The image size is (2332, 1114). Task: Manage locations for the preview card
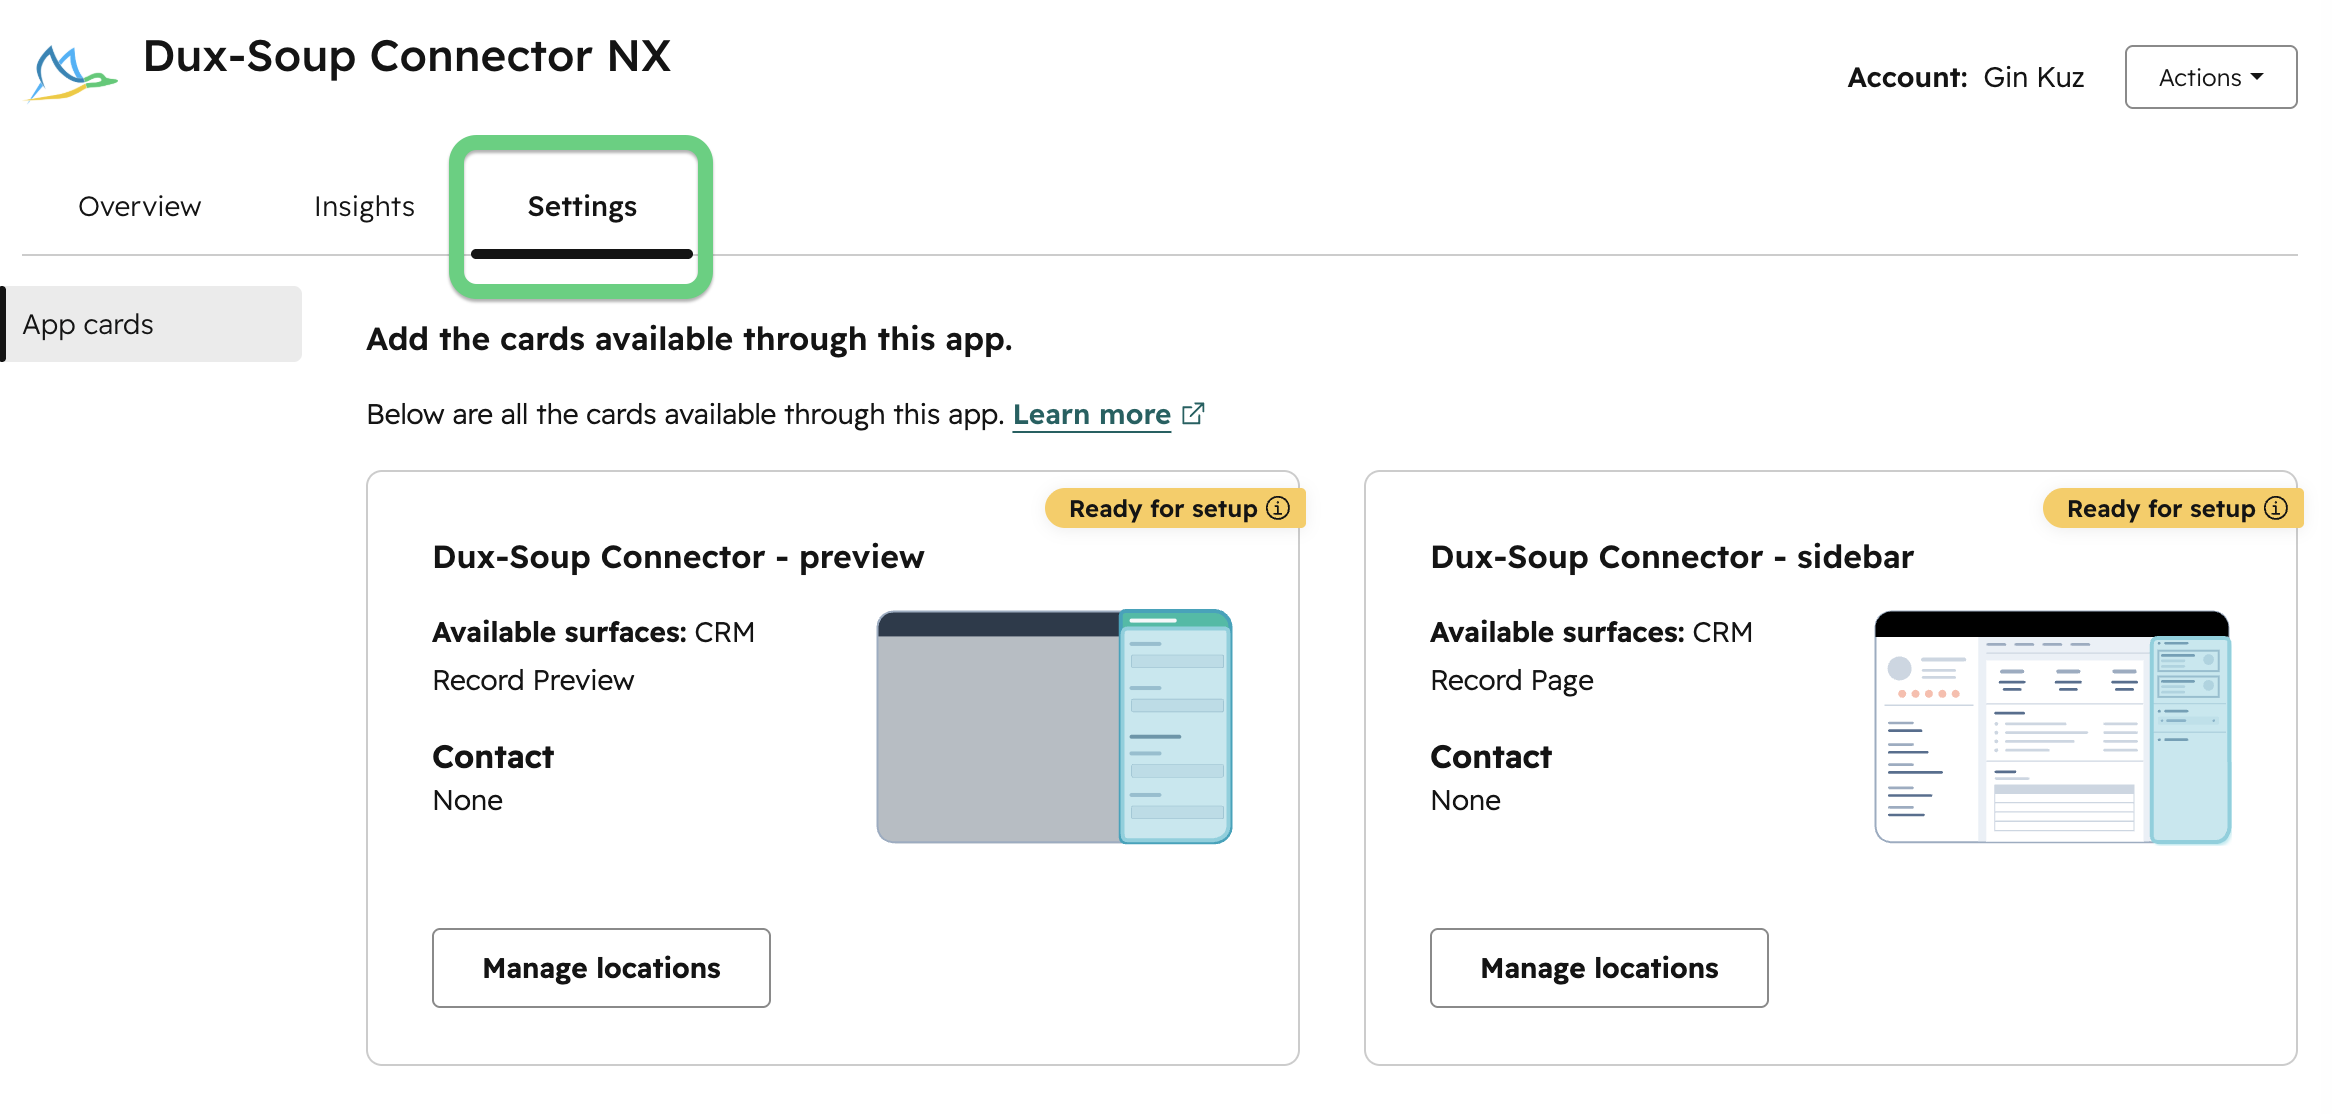(x=601, y=968)
